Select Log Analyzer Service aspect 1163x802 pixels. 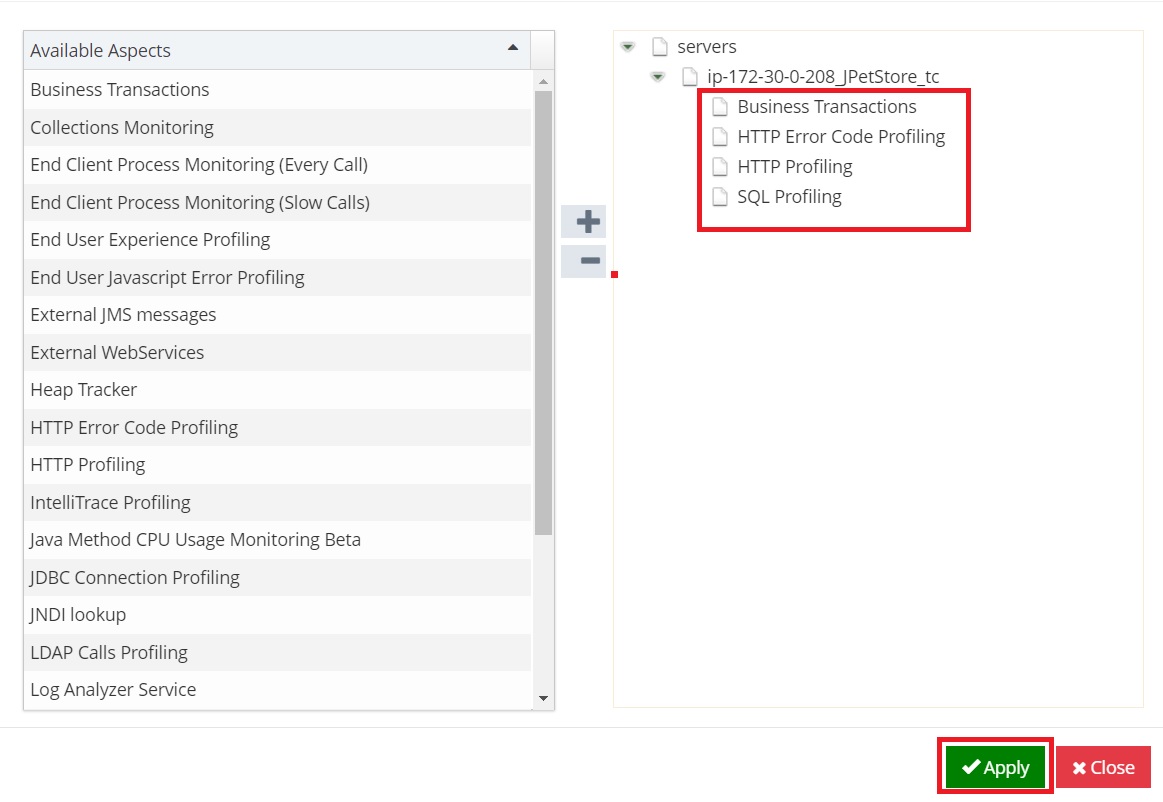(x=277, y=689)
